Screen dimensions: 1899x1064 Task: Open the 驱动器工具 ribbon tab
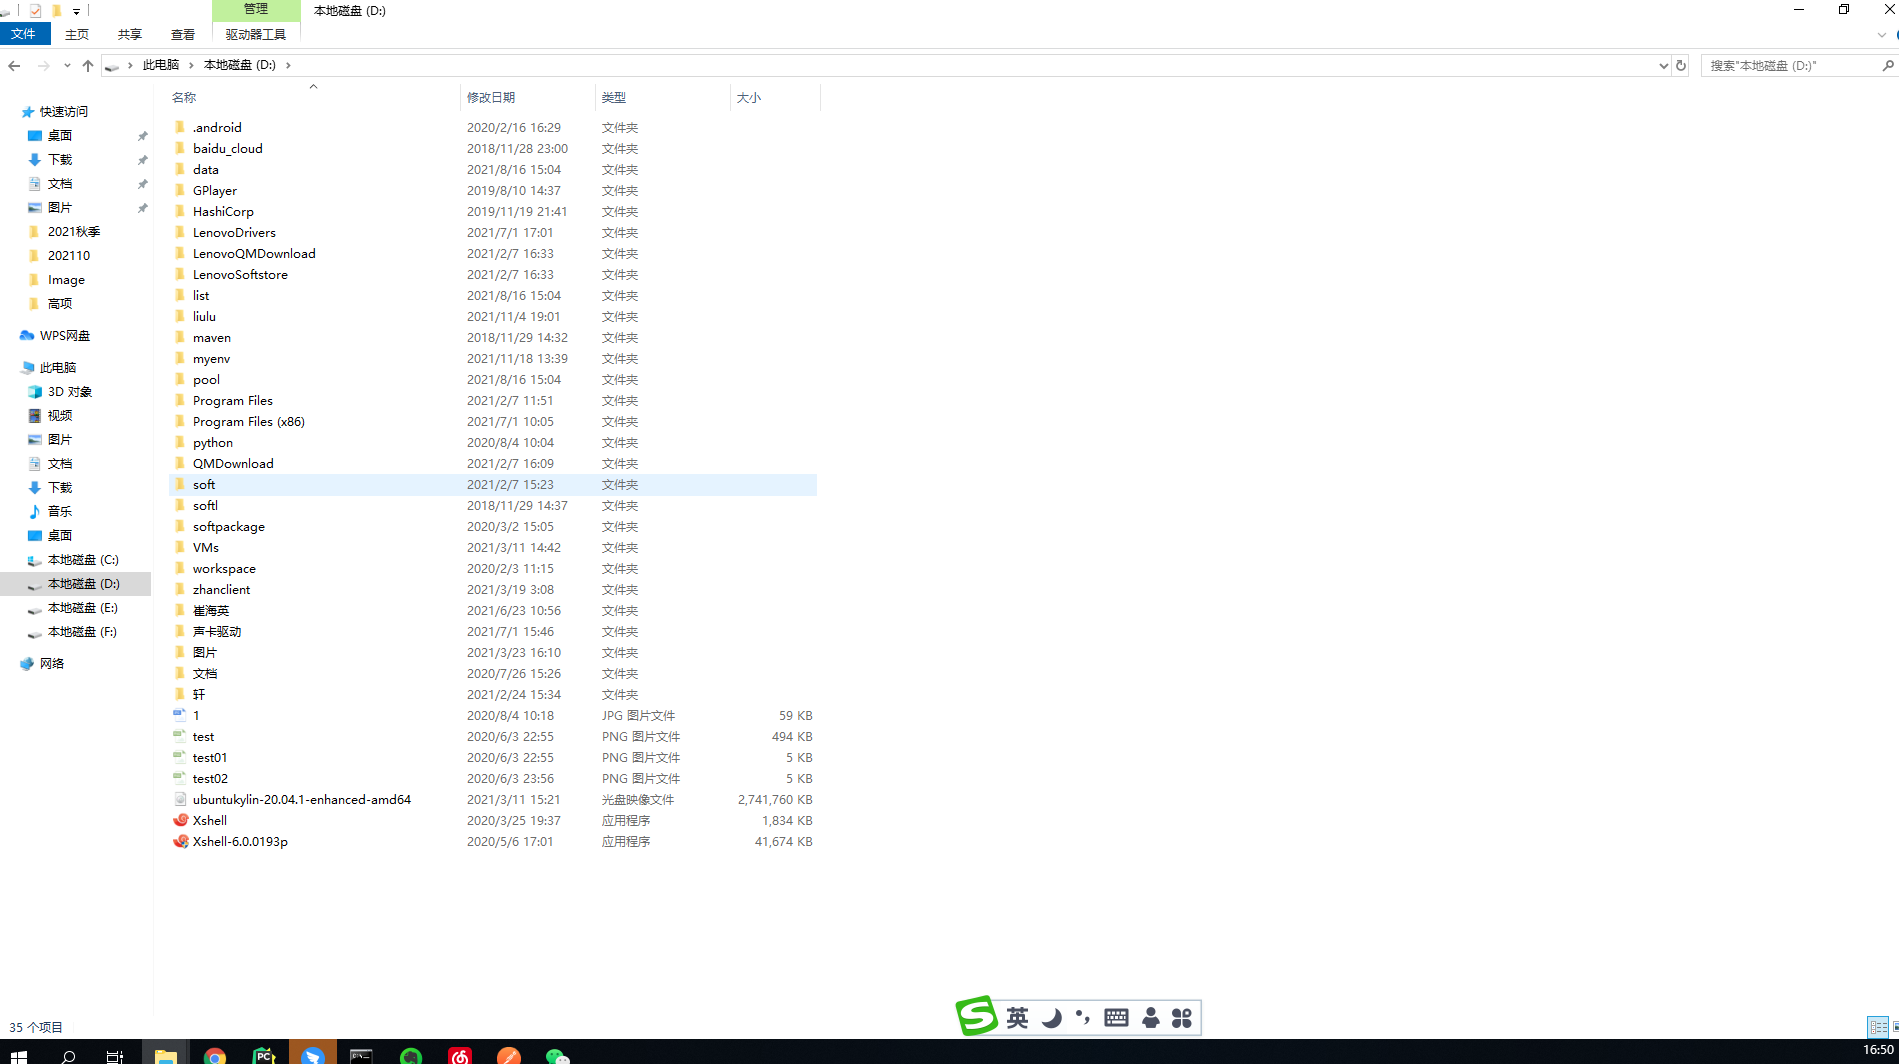[x=256, y=34]
